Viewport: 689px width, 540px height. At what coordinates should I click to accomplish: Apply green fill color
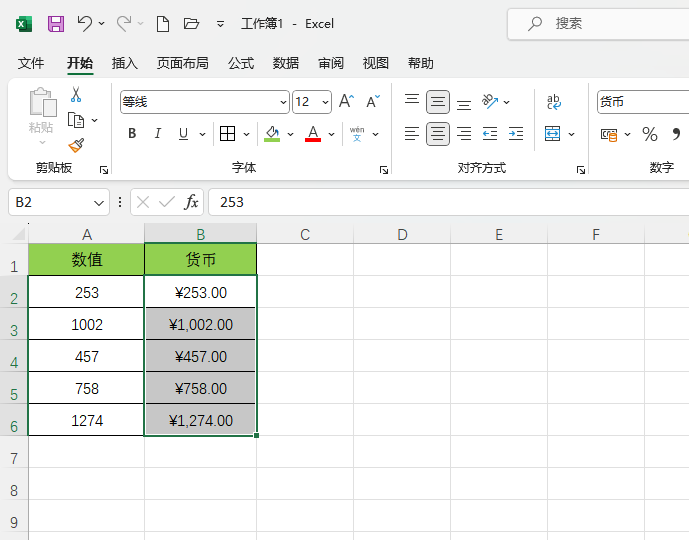(272, 134)
